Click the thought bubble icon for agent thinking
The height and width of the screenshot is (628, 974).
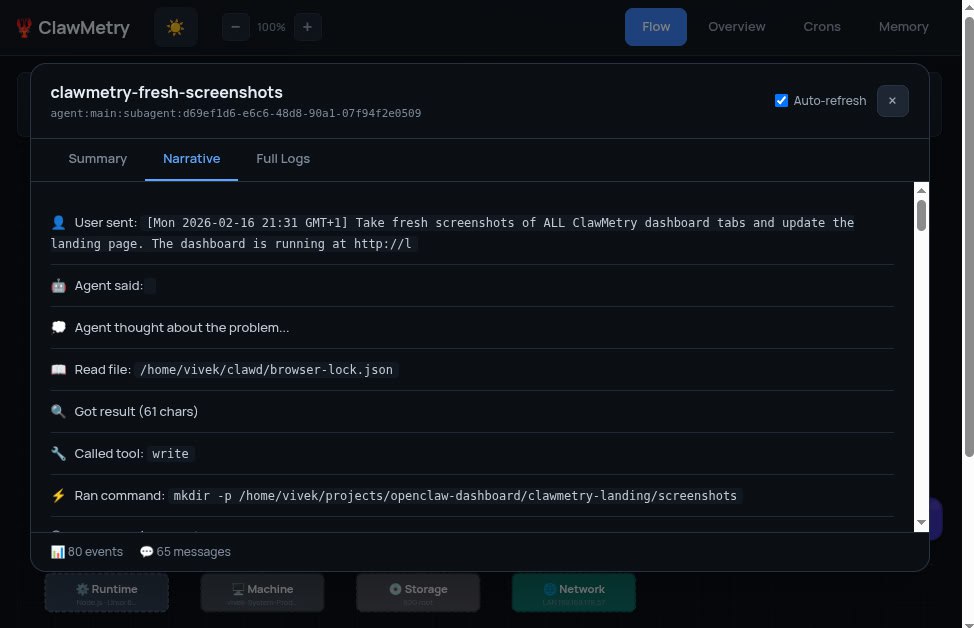(58, 328)
